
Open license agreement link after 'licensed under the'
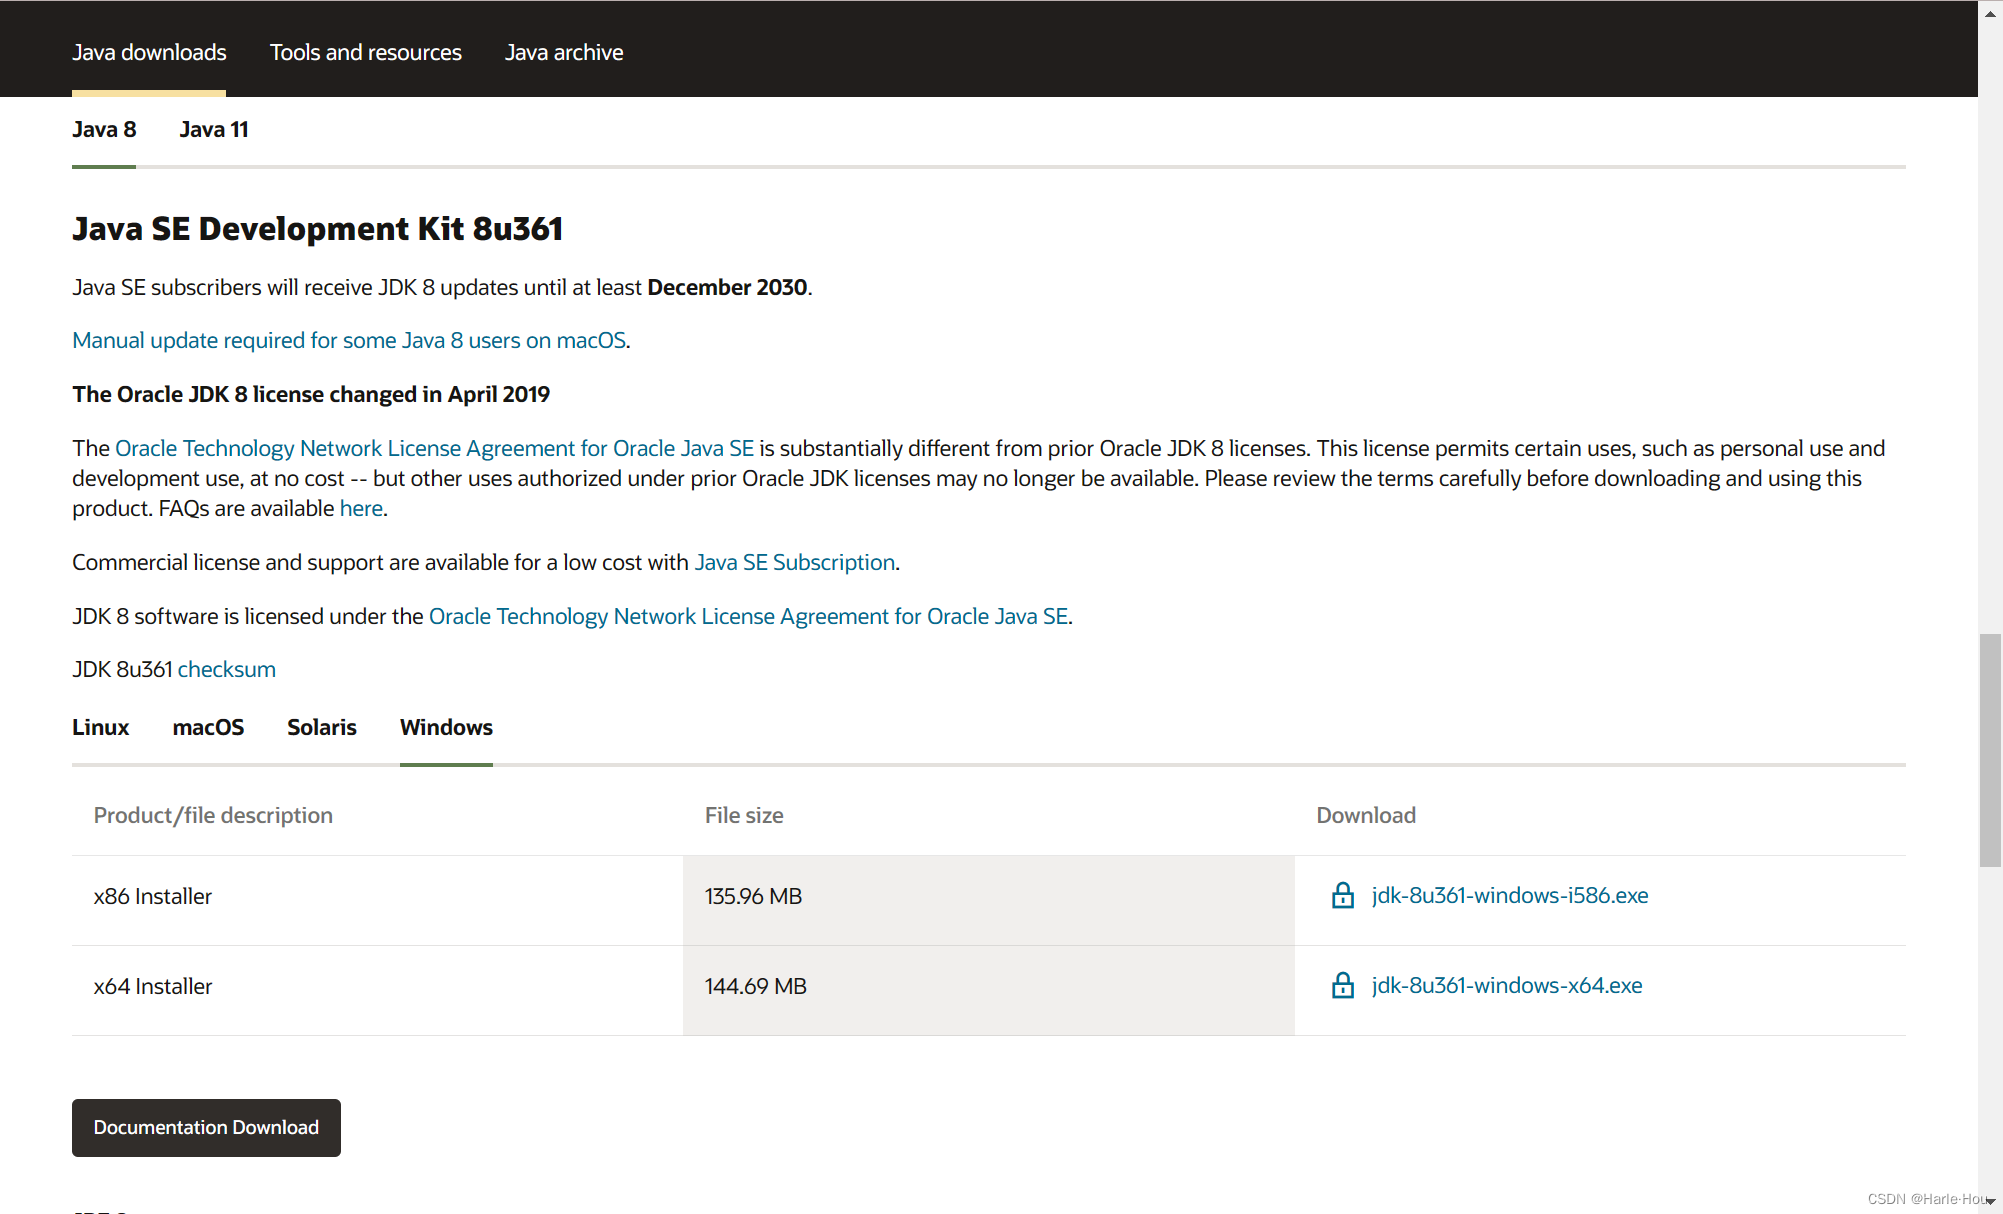(749, 616)
